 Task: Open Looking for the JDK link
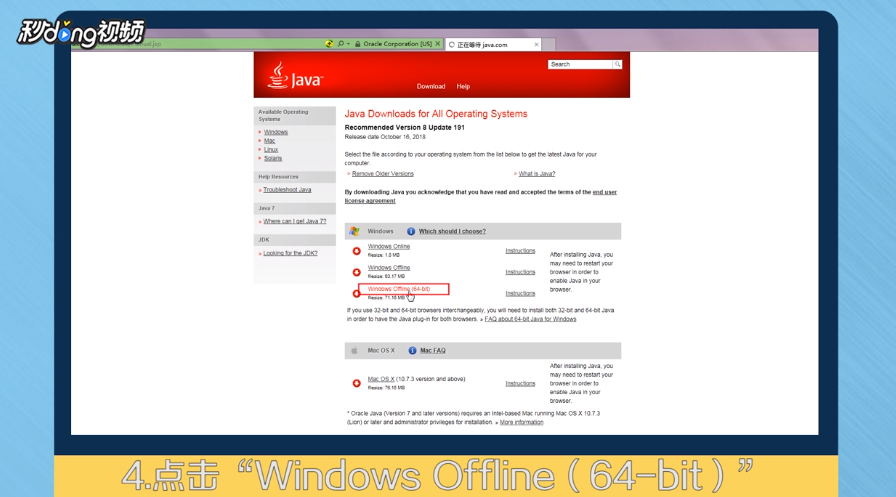tap(290, 253)
